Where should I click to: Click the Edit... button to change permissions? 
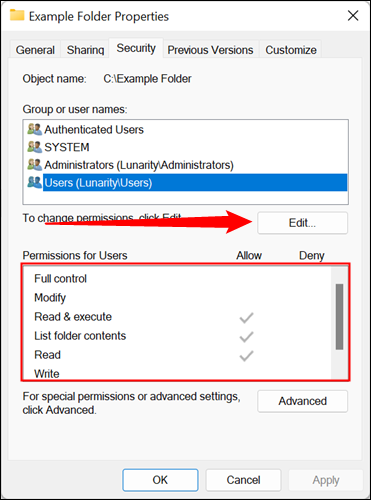[x=302, y=223]
